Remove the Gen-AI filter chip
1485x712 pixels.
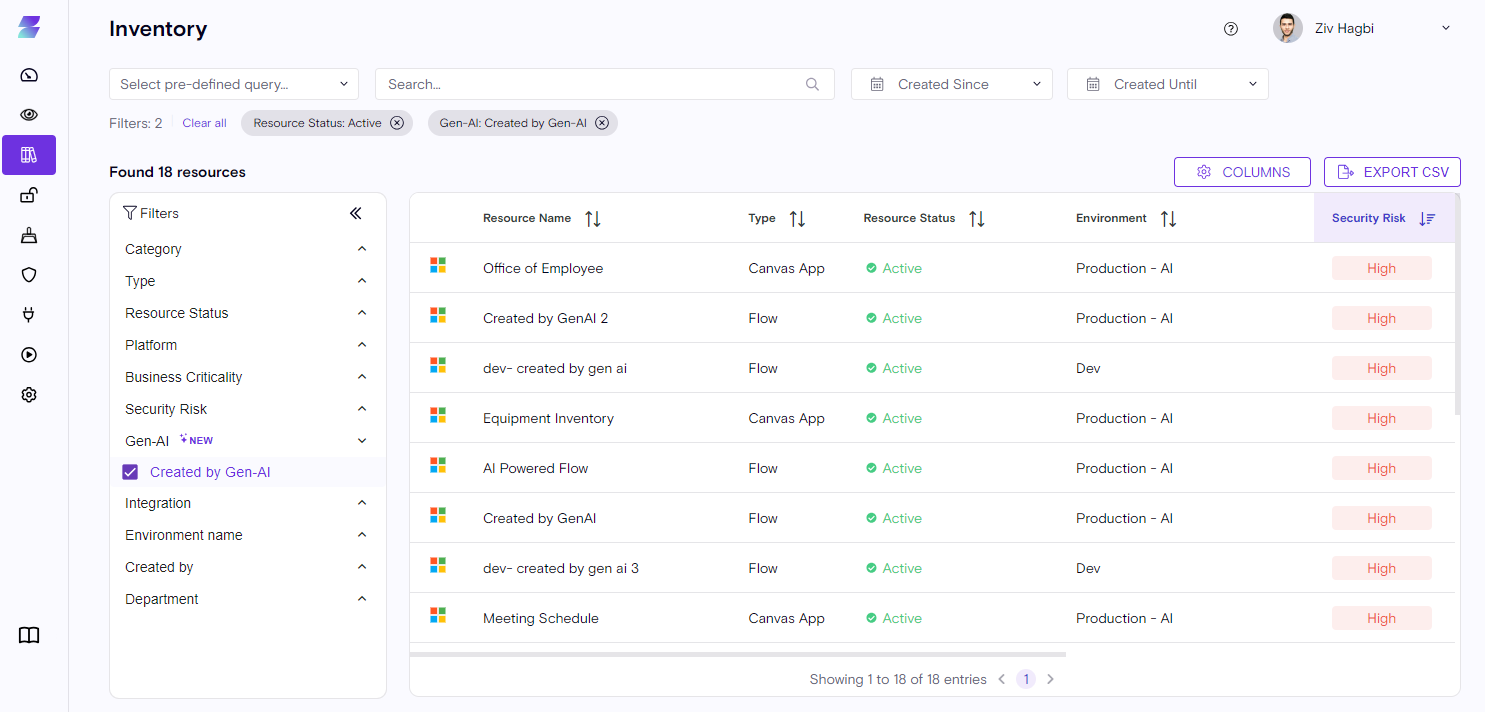click(602, 123)
